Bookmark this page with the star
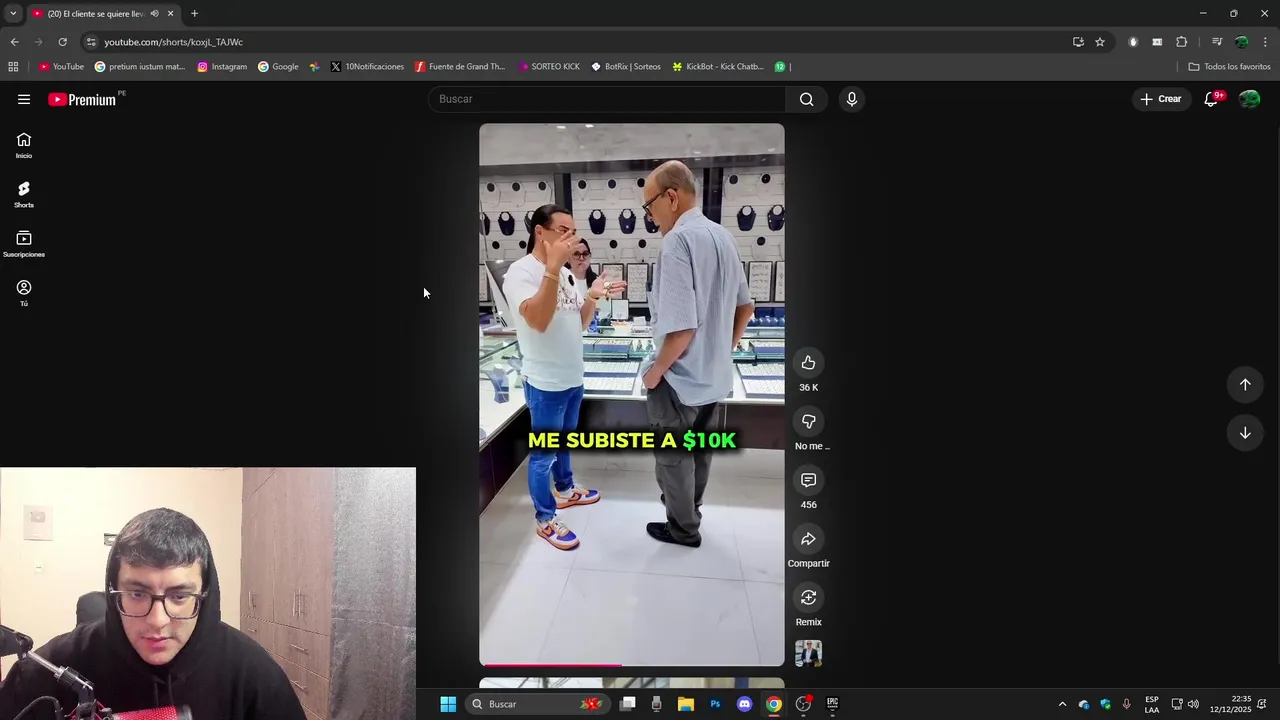 [1100, 42]
